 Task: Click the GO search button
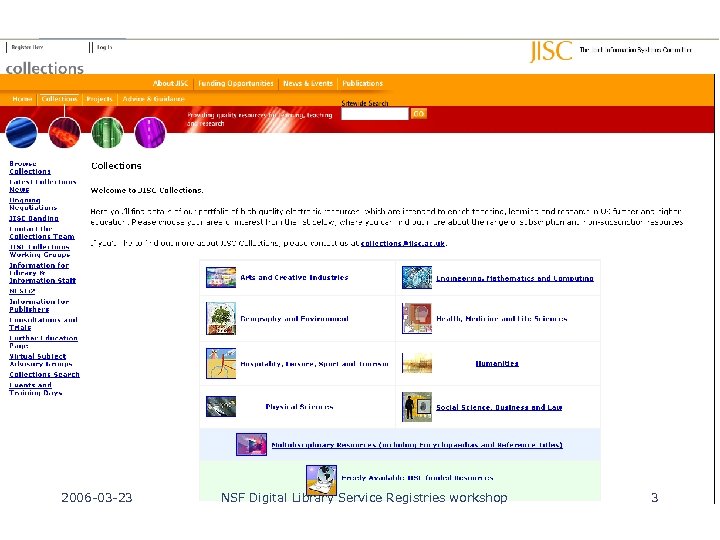[x=419, y=113]
